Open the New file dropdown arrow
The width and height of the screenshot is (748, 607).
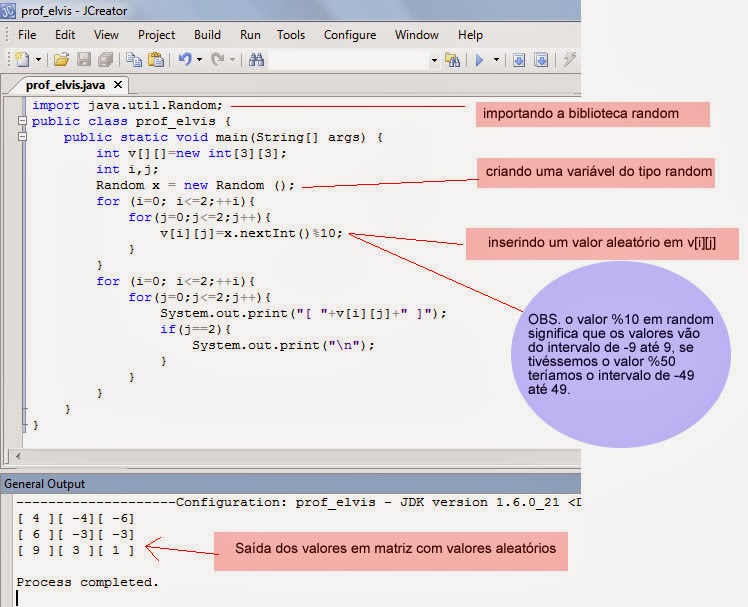[38, 60]
